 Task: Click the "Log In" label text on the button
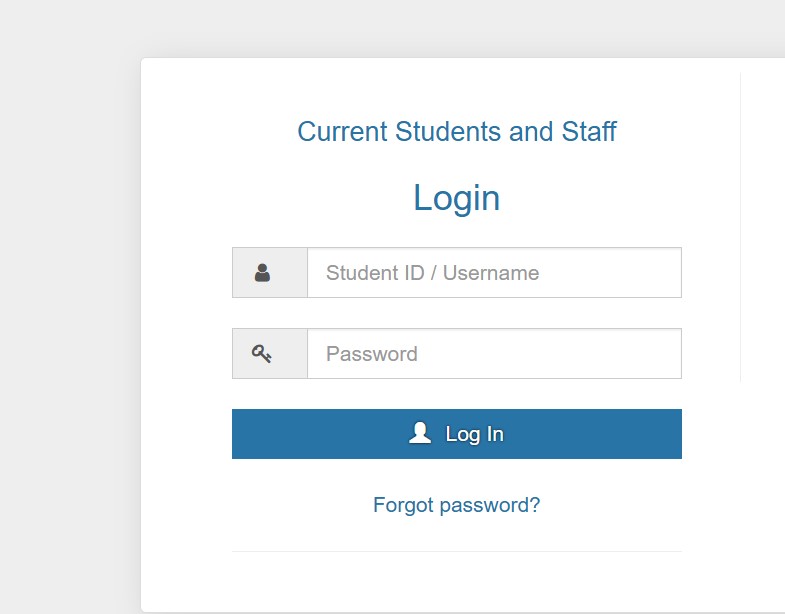pos(475,434)
